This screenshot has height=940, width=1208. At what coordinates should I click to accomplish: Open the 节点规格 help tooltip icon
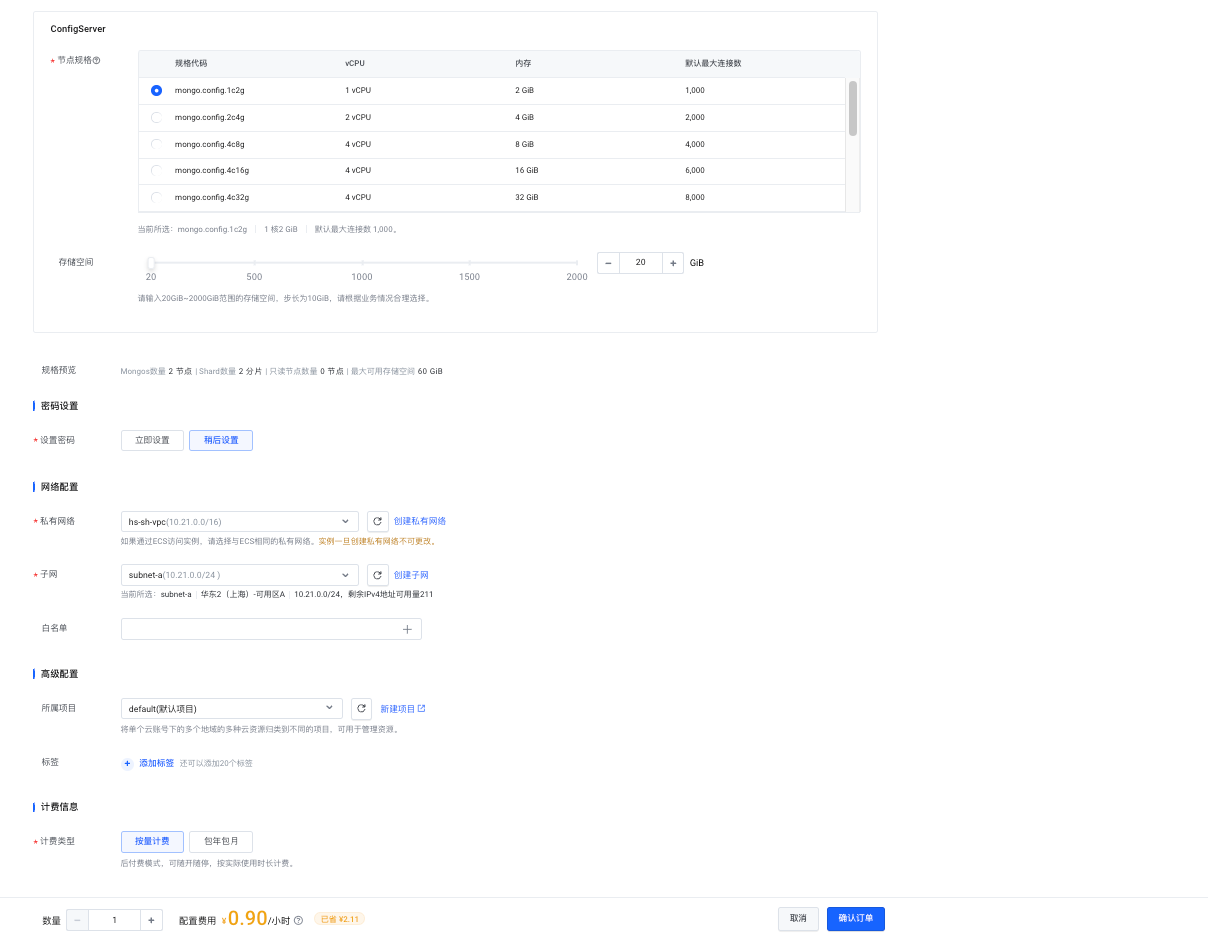tap(95, 60)
